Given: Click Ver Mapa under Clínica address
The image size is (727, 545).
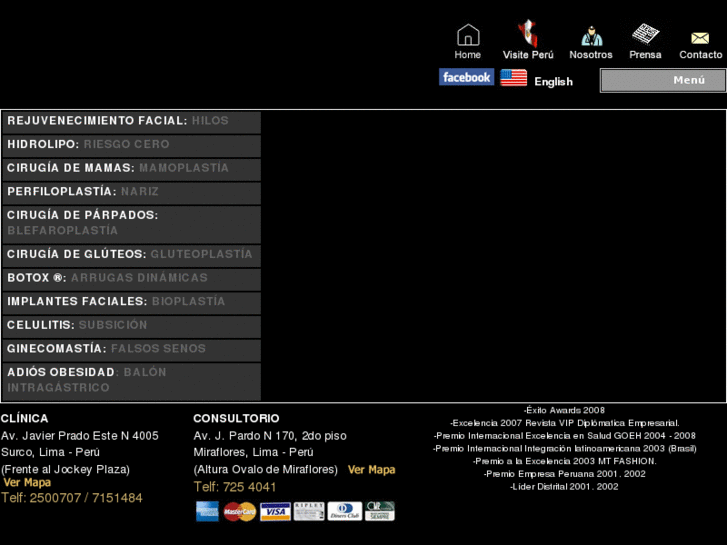Looking at the screenshot, I should pos(27,482).
